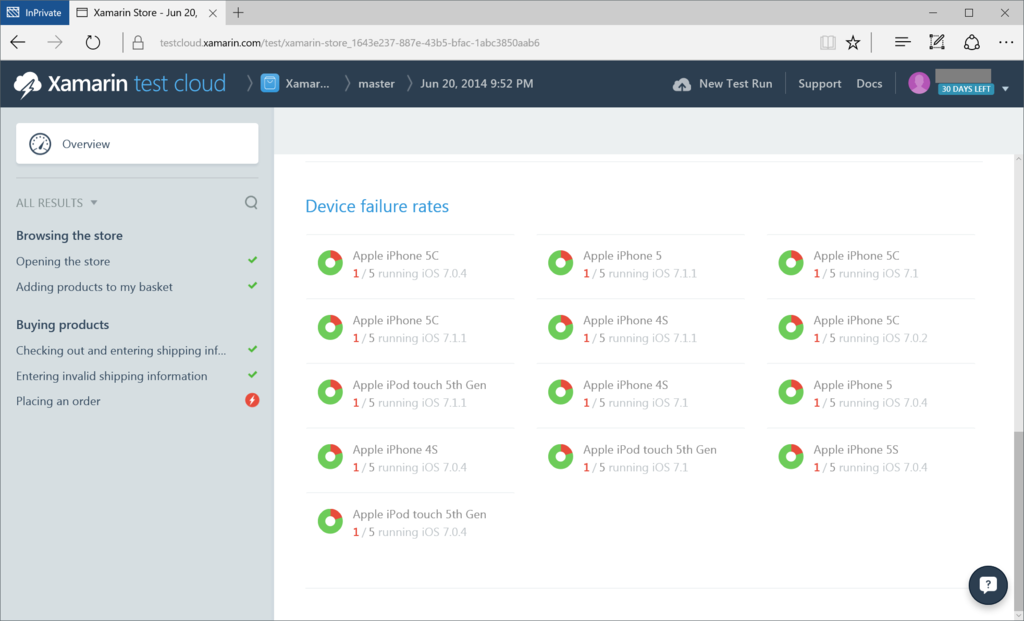Image resolution: width=1024 pixels, height=621 pixels.
Task: Select the Xamar... app breadcrumb text
Action: tap(308, 84)
